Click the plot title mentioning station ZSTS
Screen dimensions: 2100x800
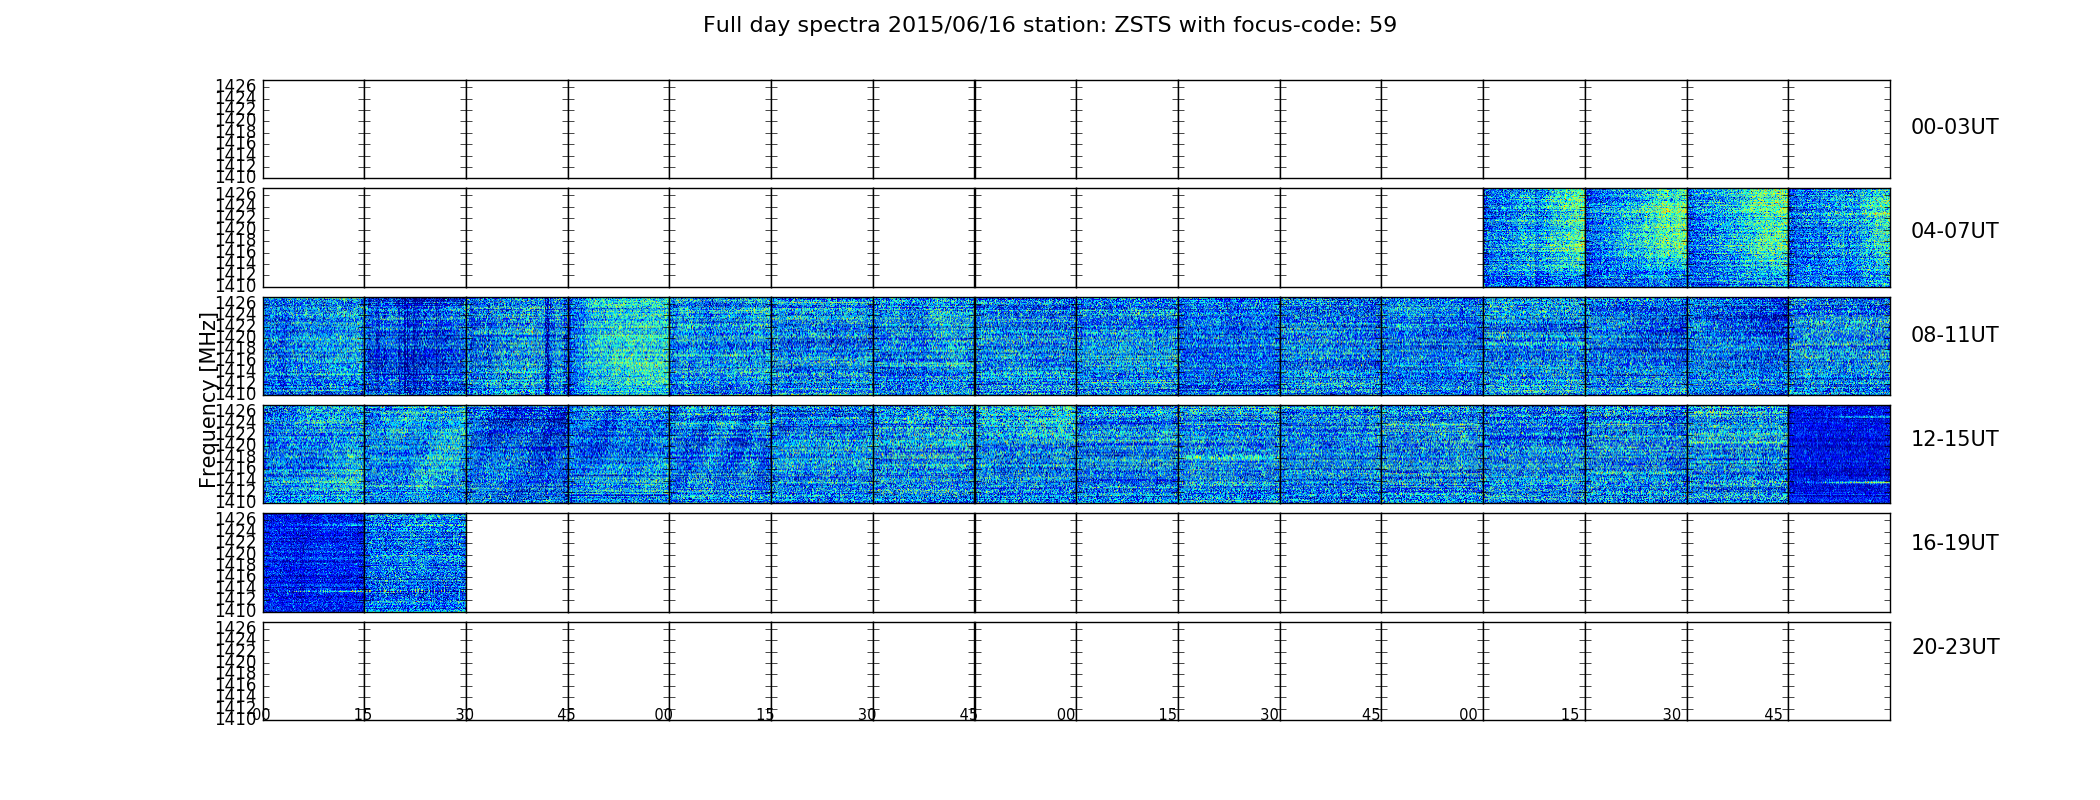pyautogui.click(x=1049, y=25)
